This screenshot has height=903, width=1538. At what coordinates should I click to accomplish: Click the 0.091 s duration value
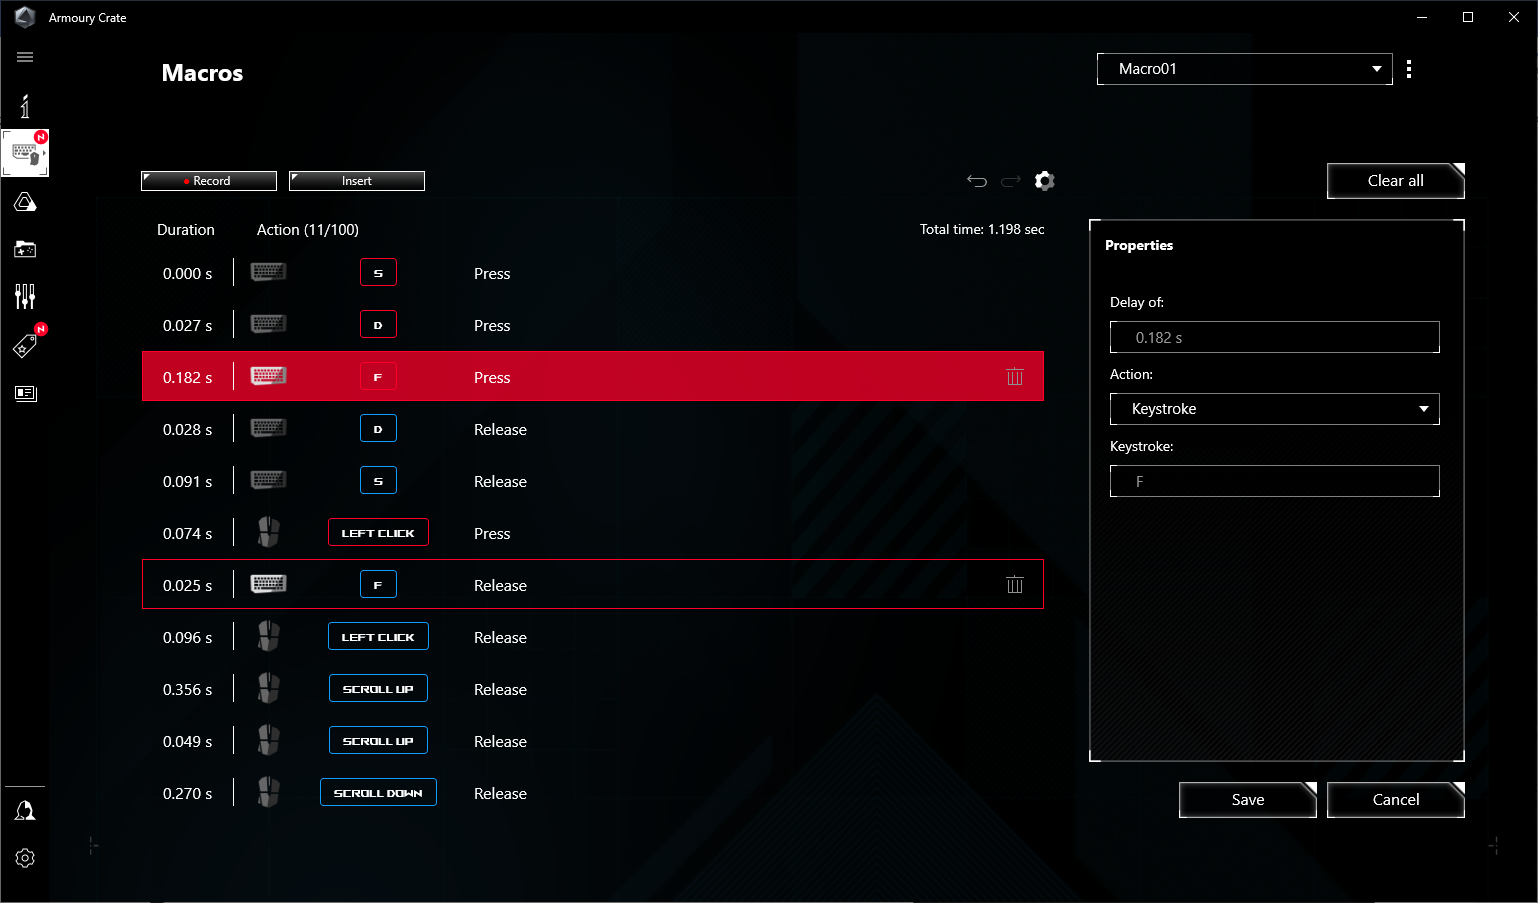pyautogui.click(x=187, y=482)
